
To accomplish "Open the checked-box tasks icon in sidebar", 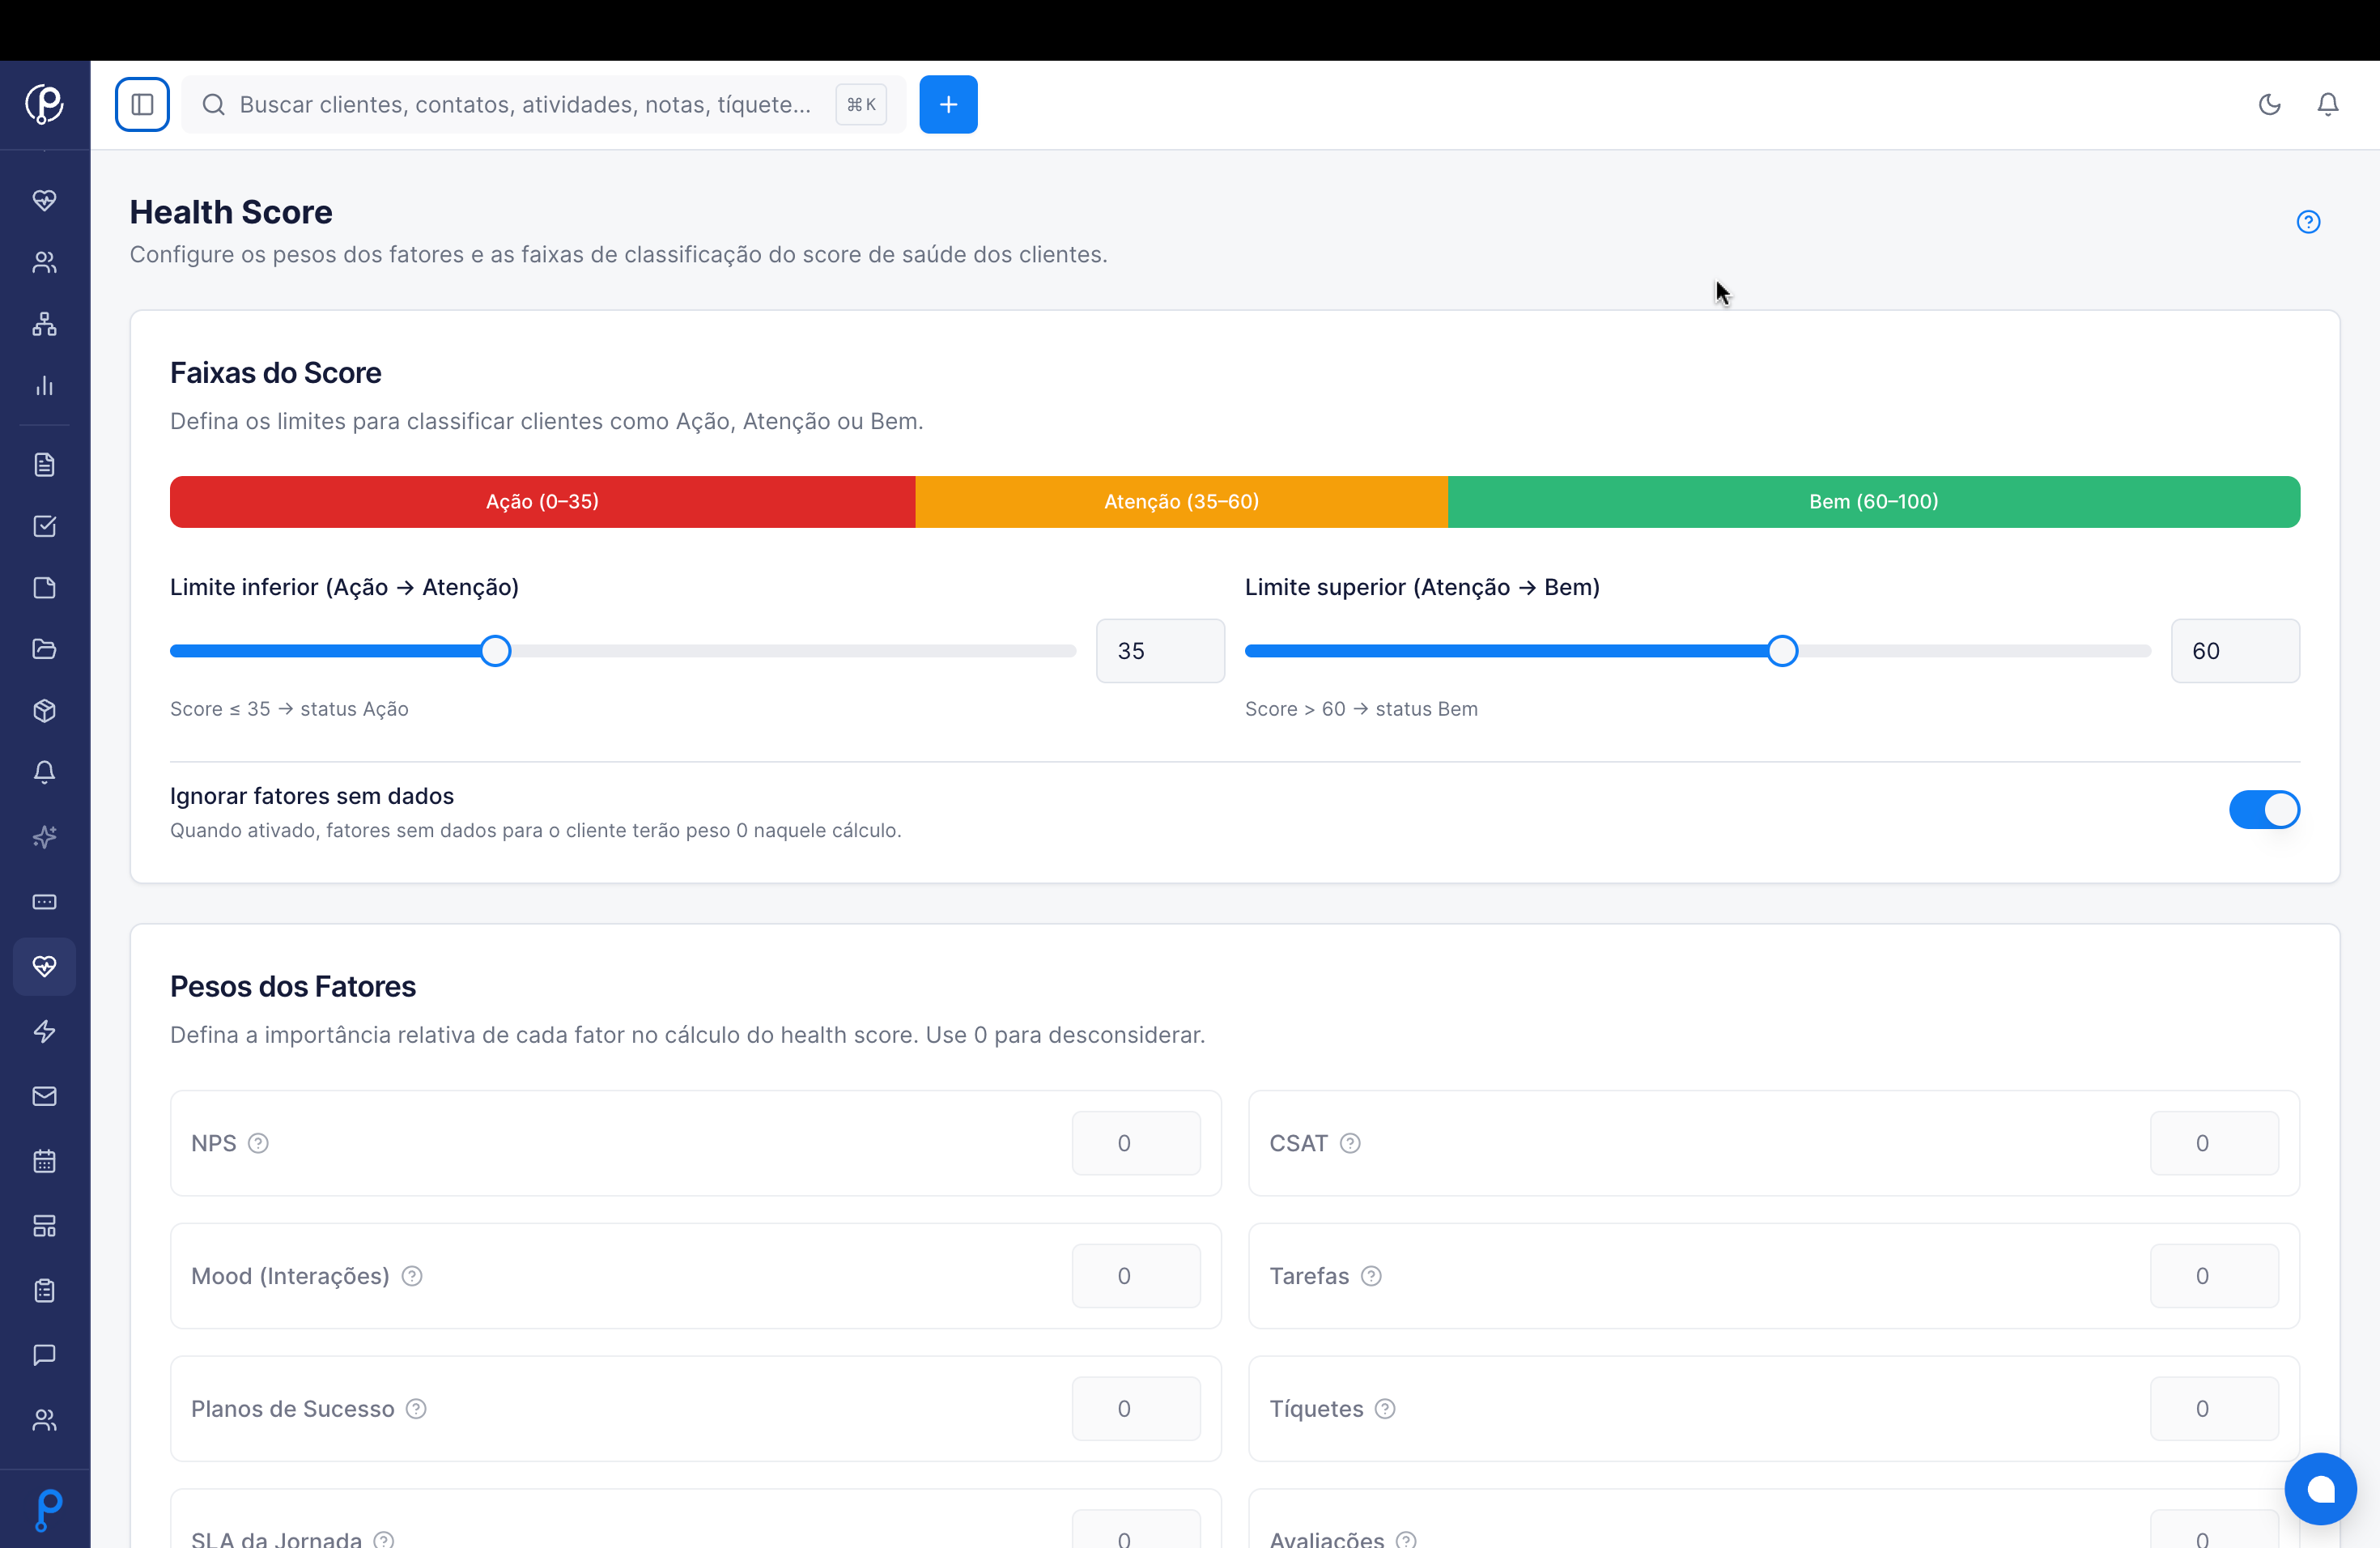I will pyautogui.click(x=44, y=526).
